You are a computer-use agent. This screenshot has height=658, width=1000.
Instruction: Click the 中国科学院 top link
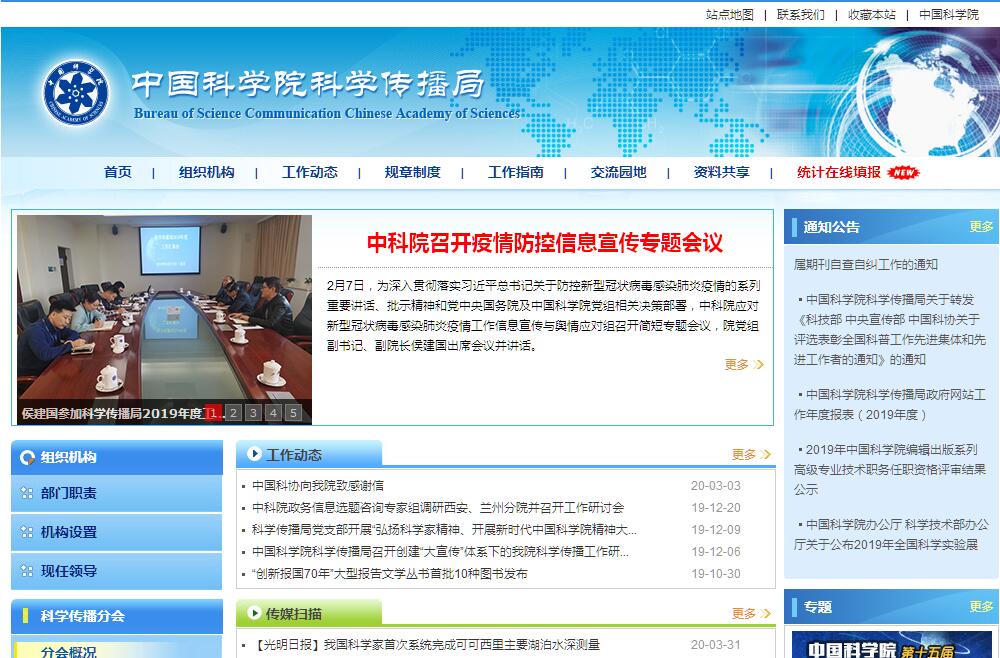click(949, 15)
